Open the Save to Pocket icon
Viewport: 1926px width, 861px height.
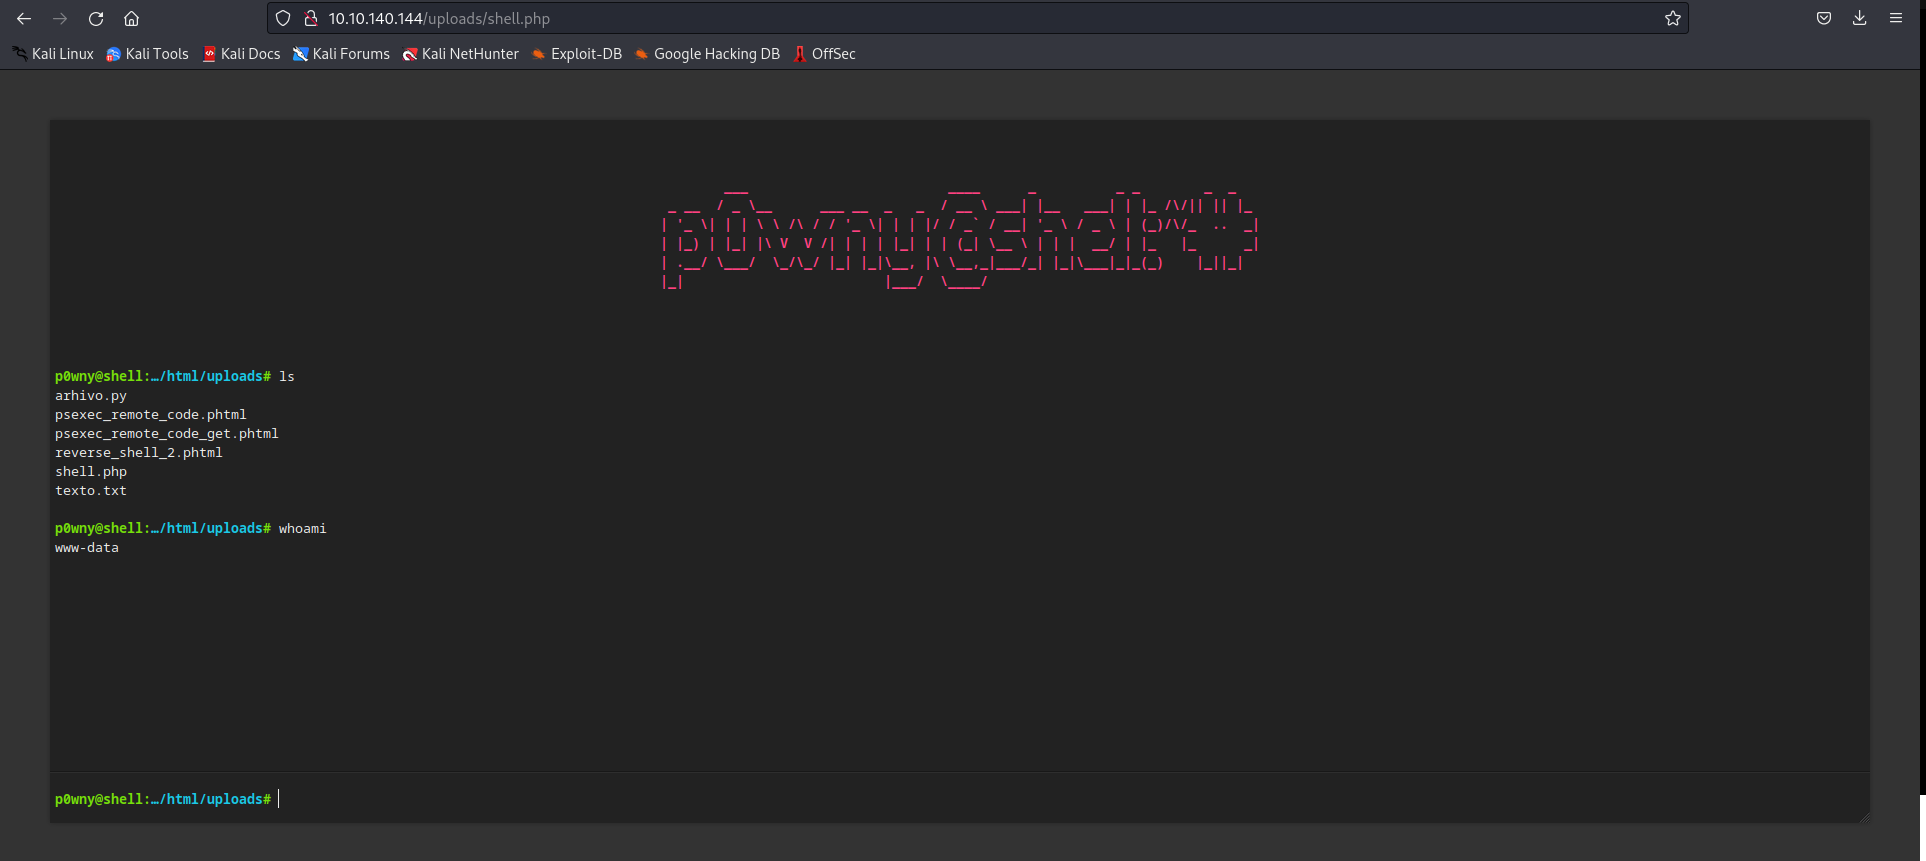[1824, 18]
